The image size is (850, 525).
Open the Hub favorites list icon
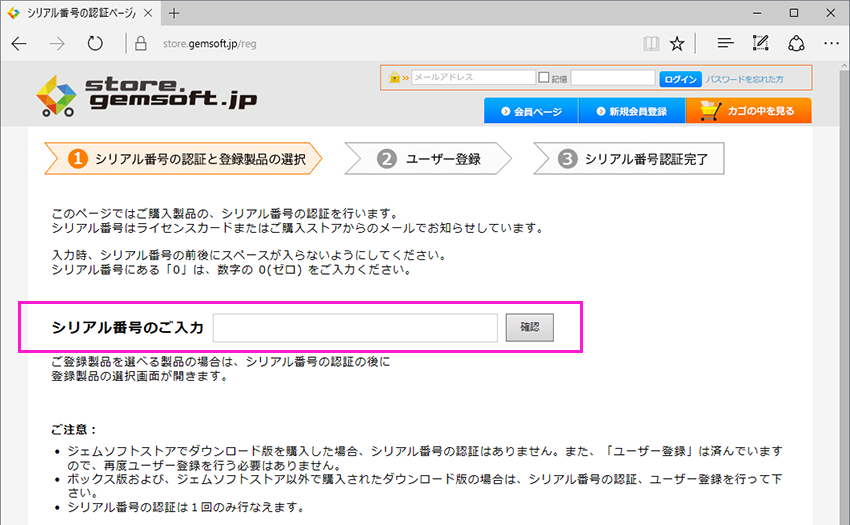[726, 44]
